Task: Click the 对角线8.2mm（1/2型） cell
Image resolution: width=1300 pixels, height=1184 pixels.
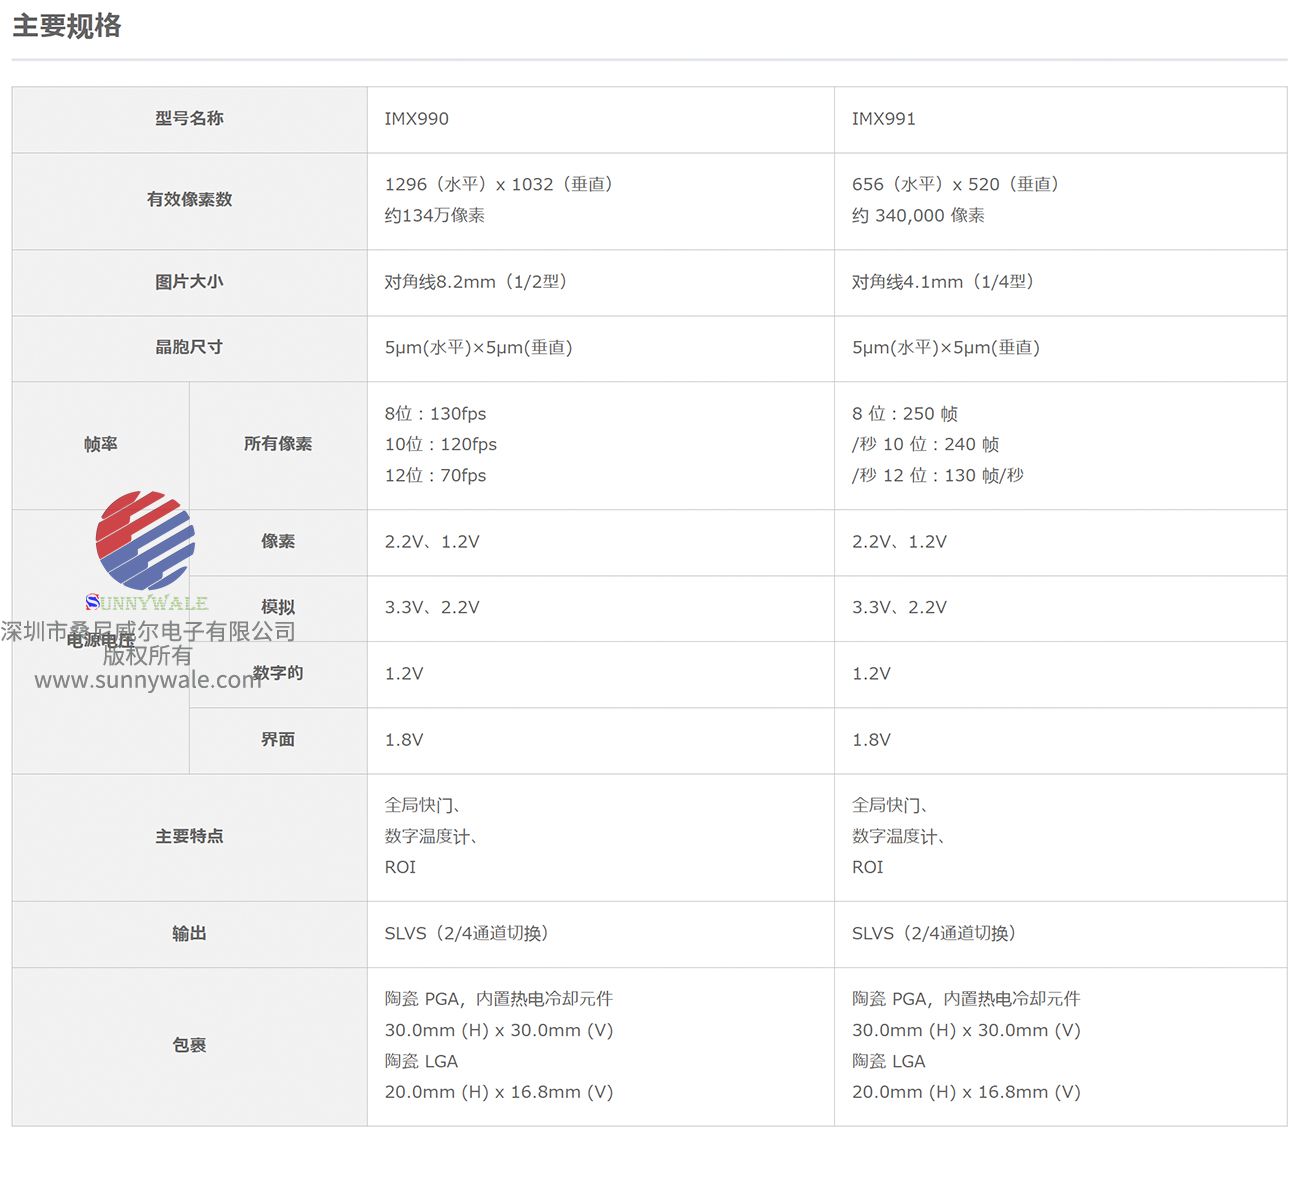Action: click(600, 282)
